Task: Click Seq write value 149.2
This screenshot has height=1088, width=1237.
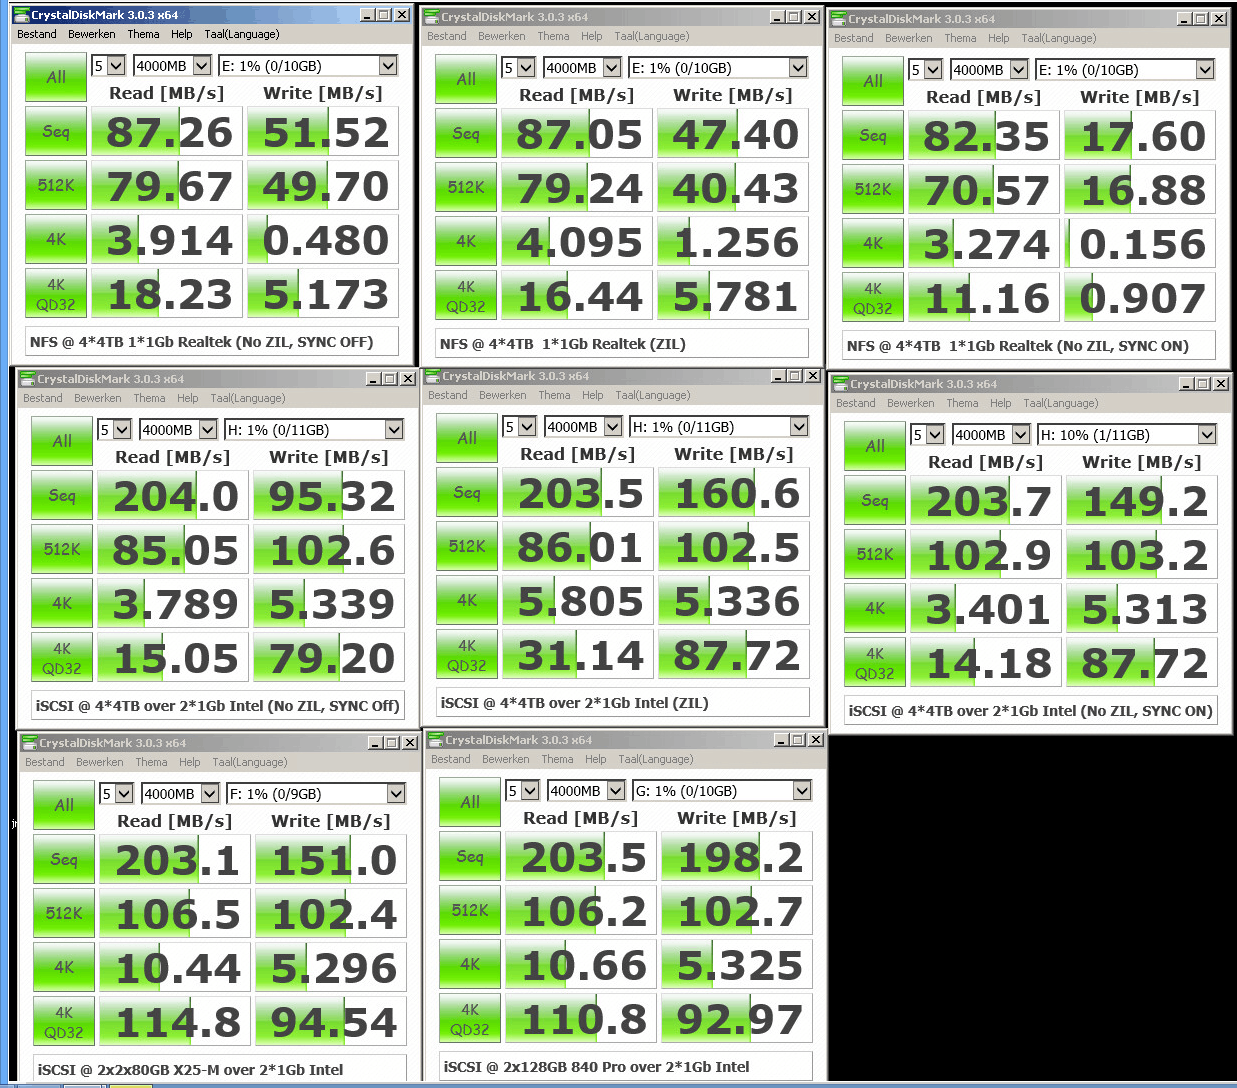Action: (x=1142, y=501)
